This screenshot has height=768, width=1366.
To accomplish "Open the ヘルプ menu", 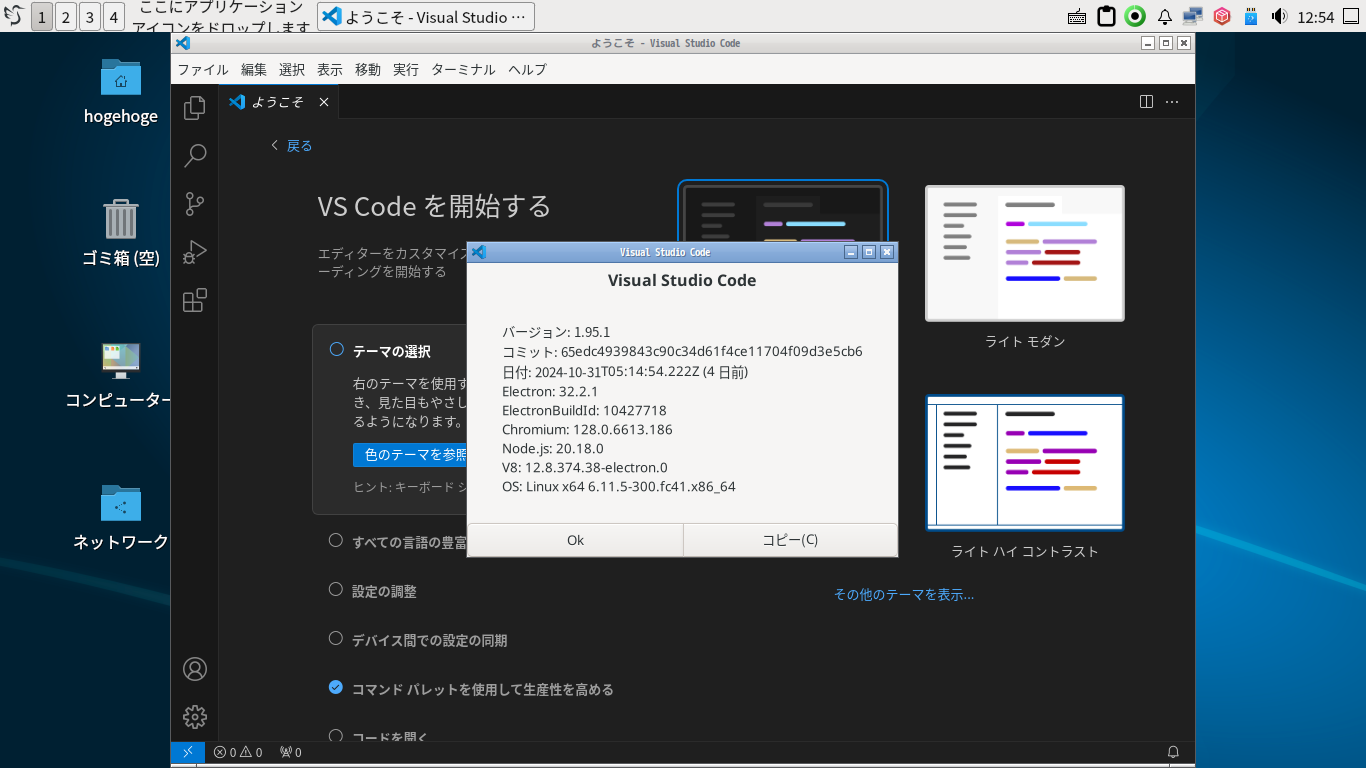I will 527,69.
